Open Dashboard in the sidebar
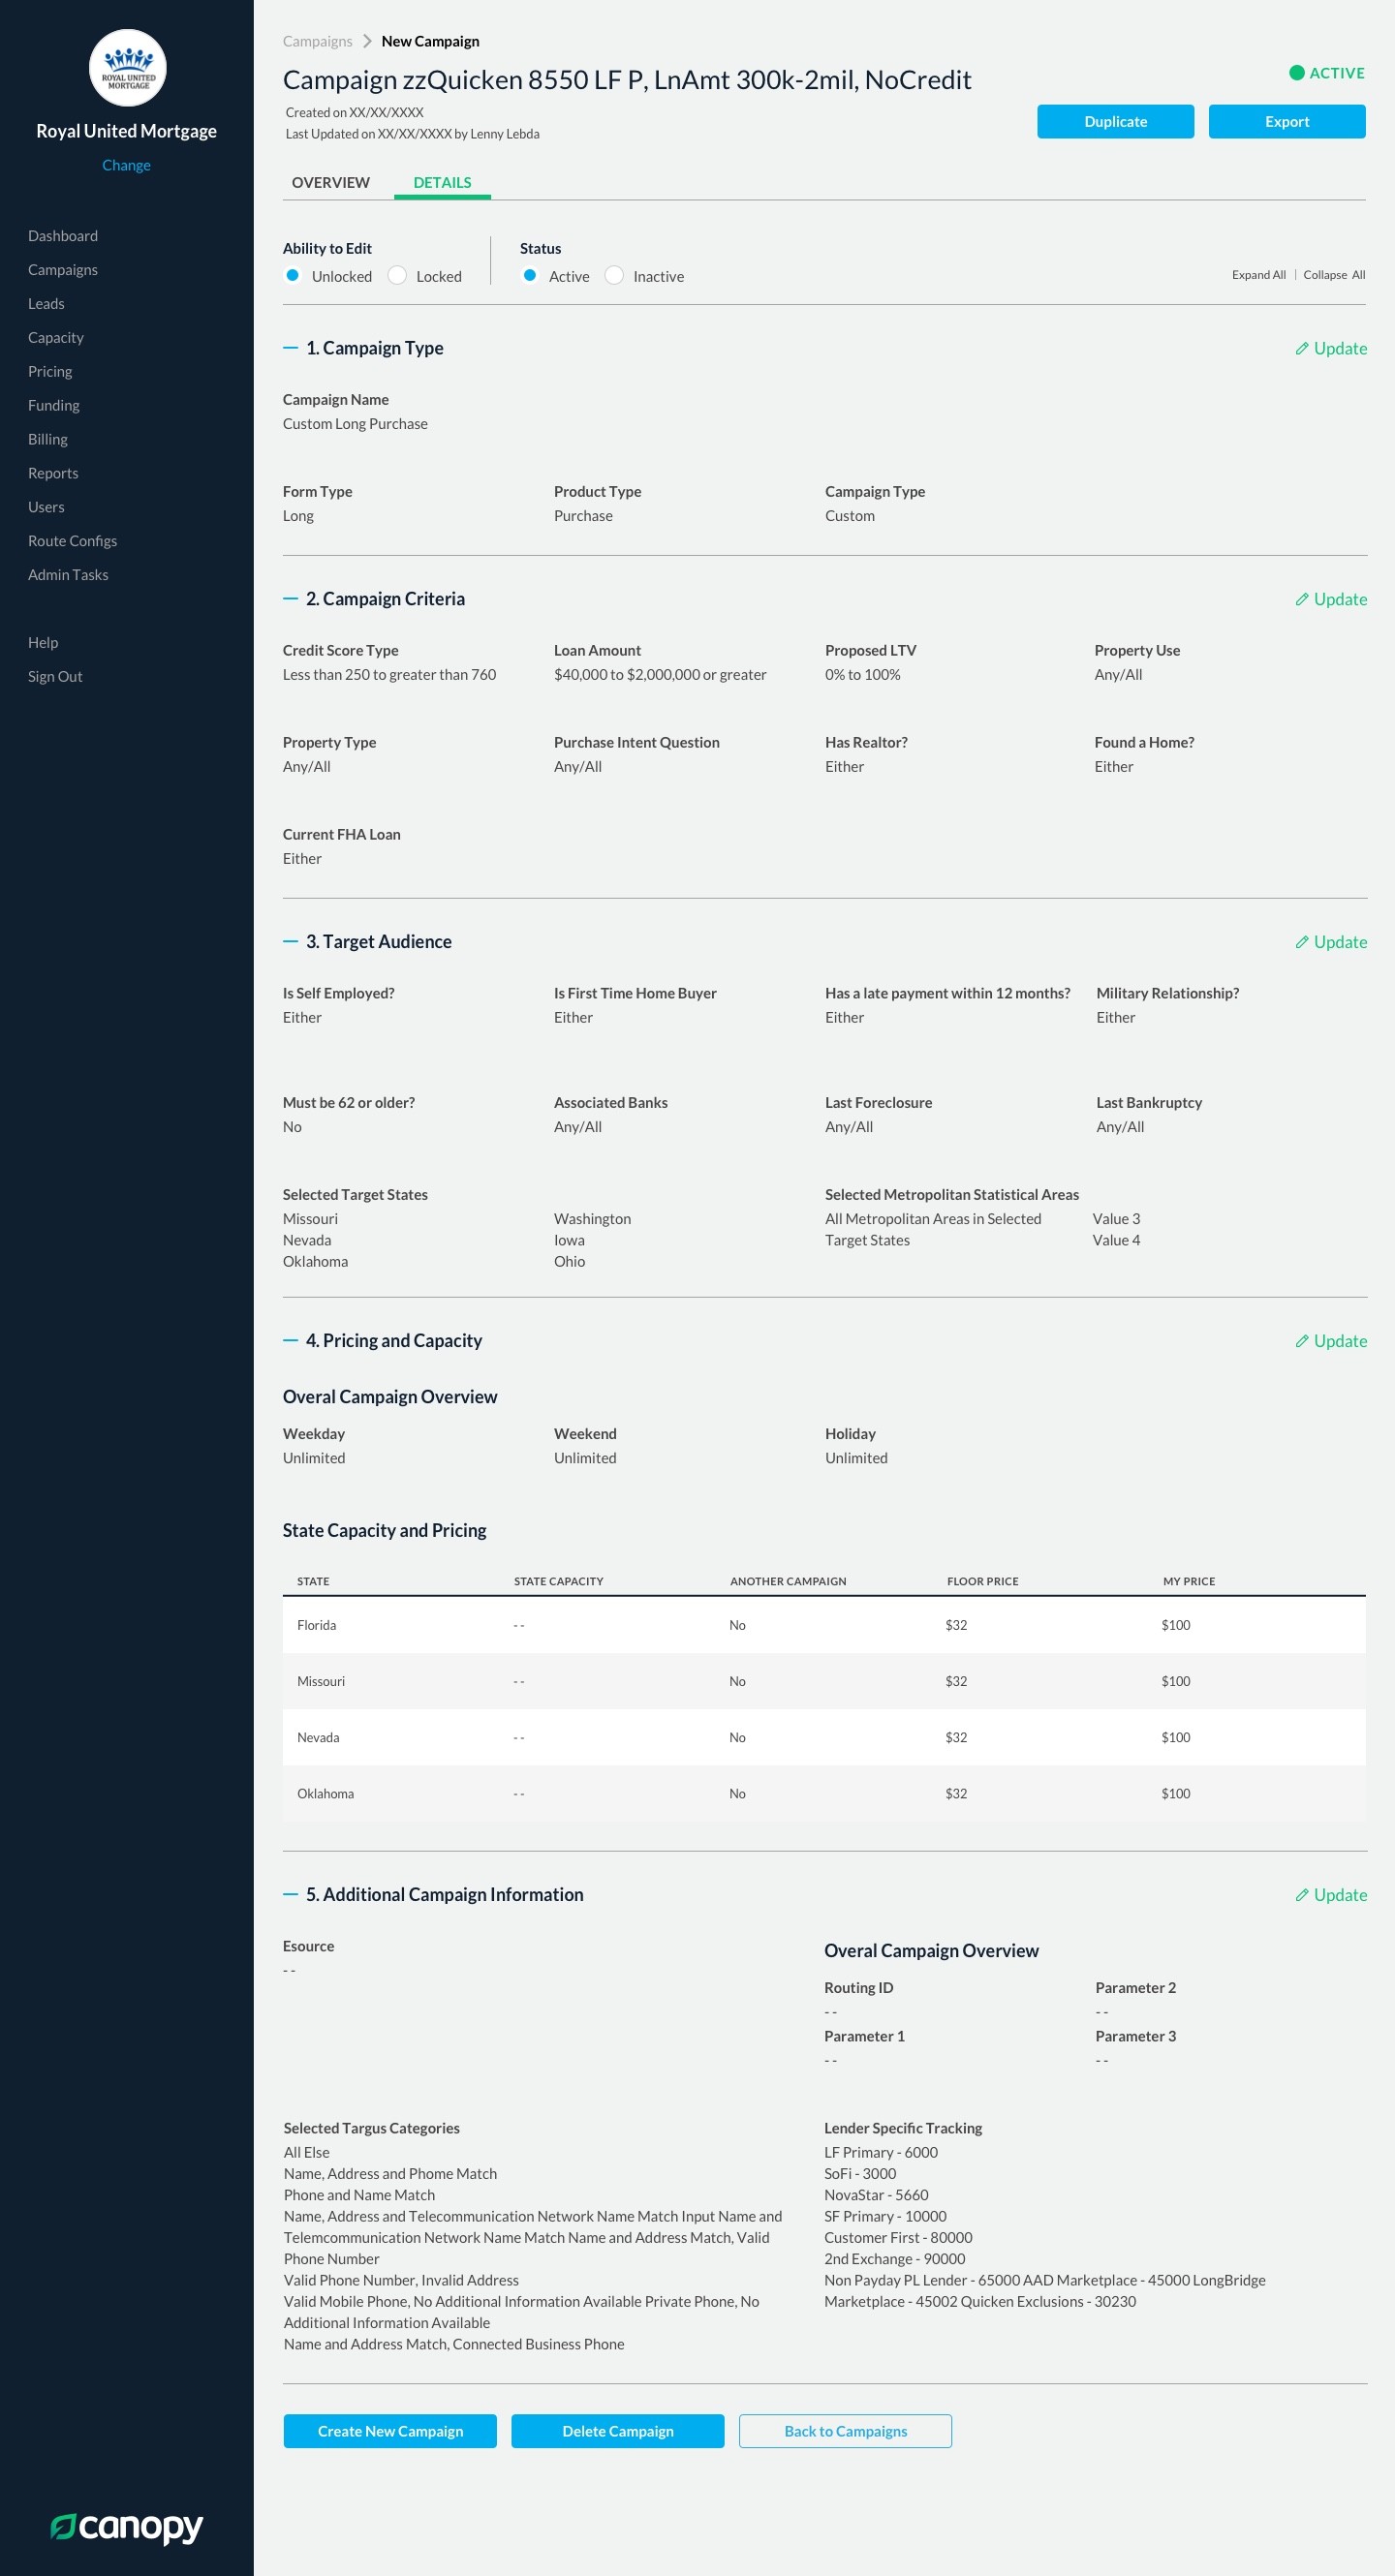The height and width of the screenshot is (2576, 1395). coord(63,236)
